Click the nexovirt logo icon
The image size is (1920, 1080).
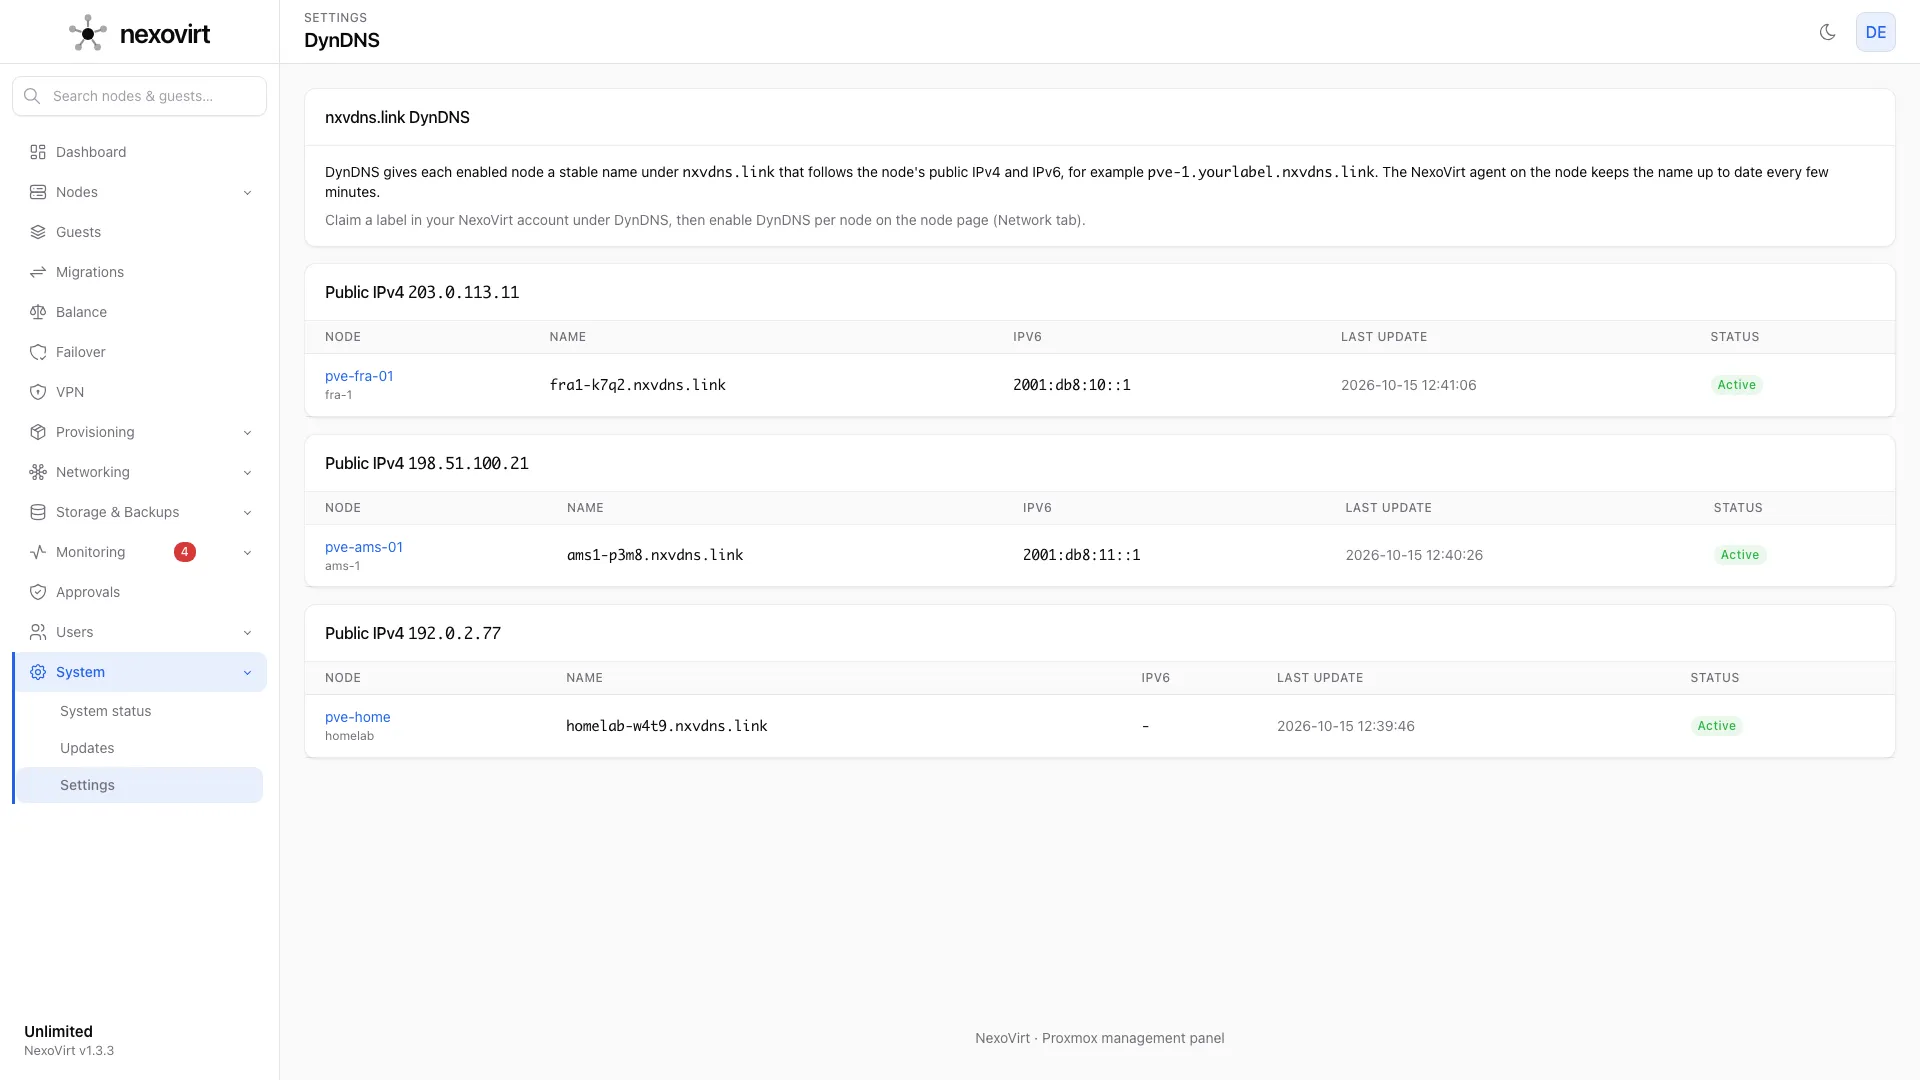click(88, 33)
